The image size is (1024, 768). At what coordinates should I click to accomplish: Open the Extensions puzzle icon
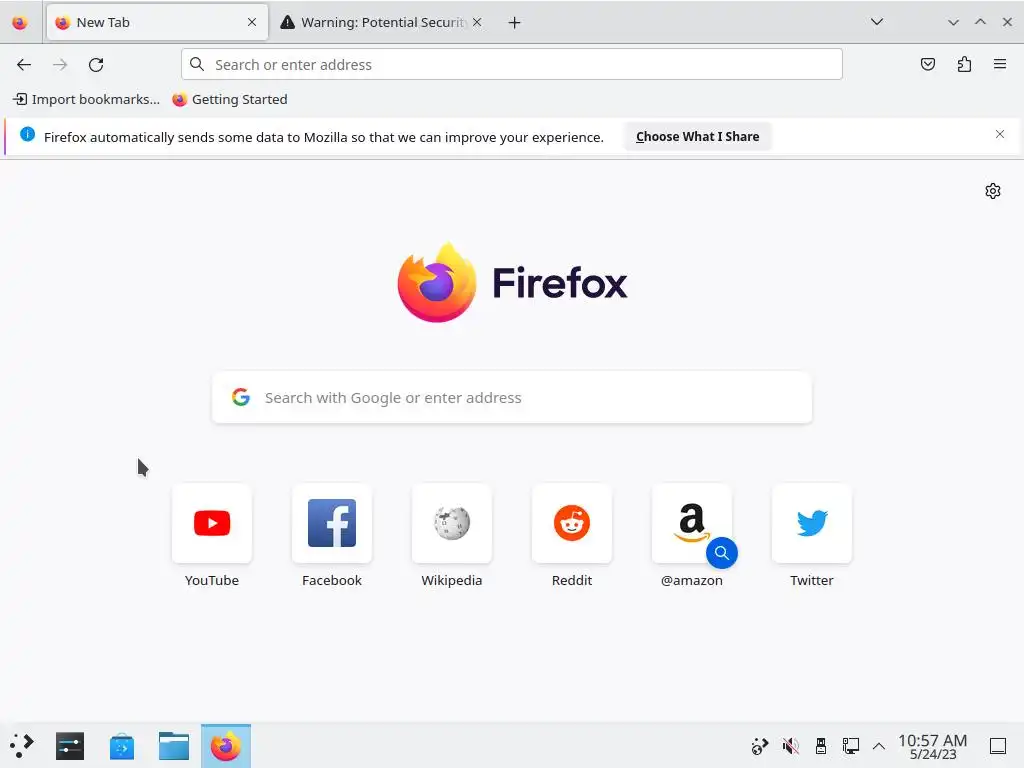tap(964, 64)
